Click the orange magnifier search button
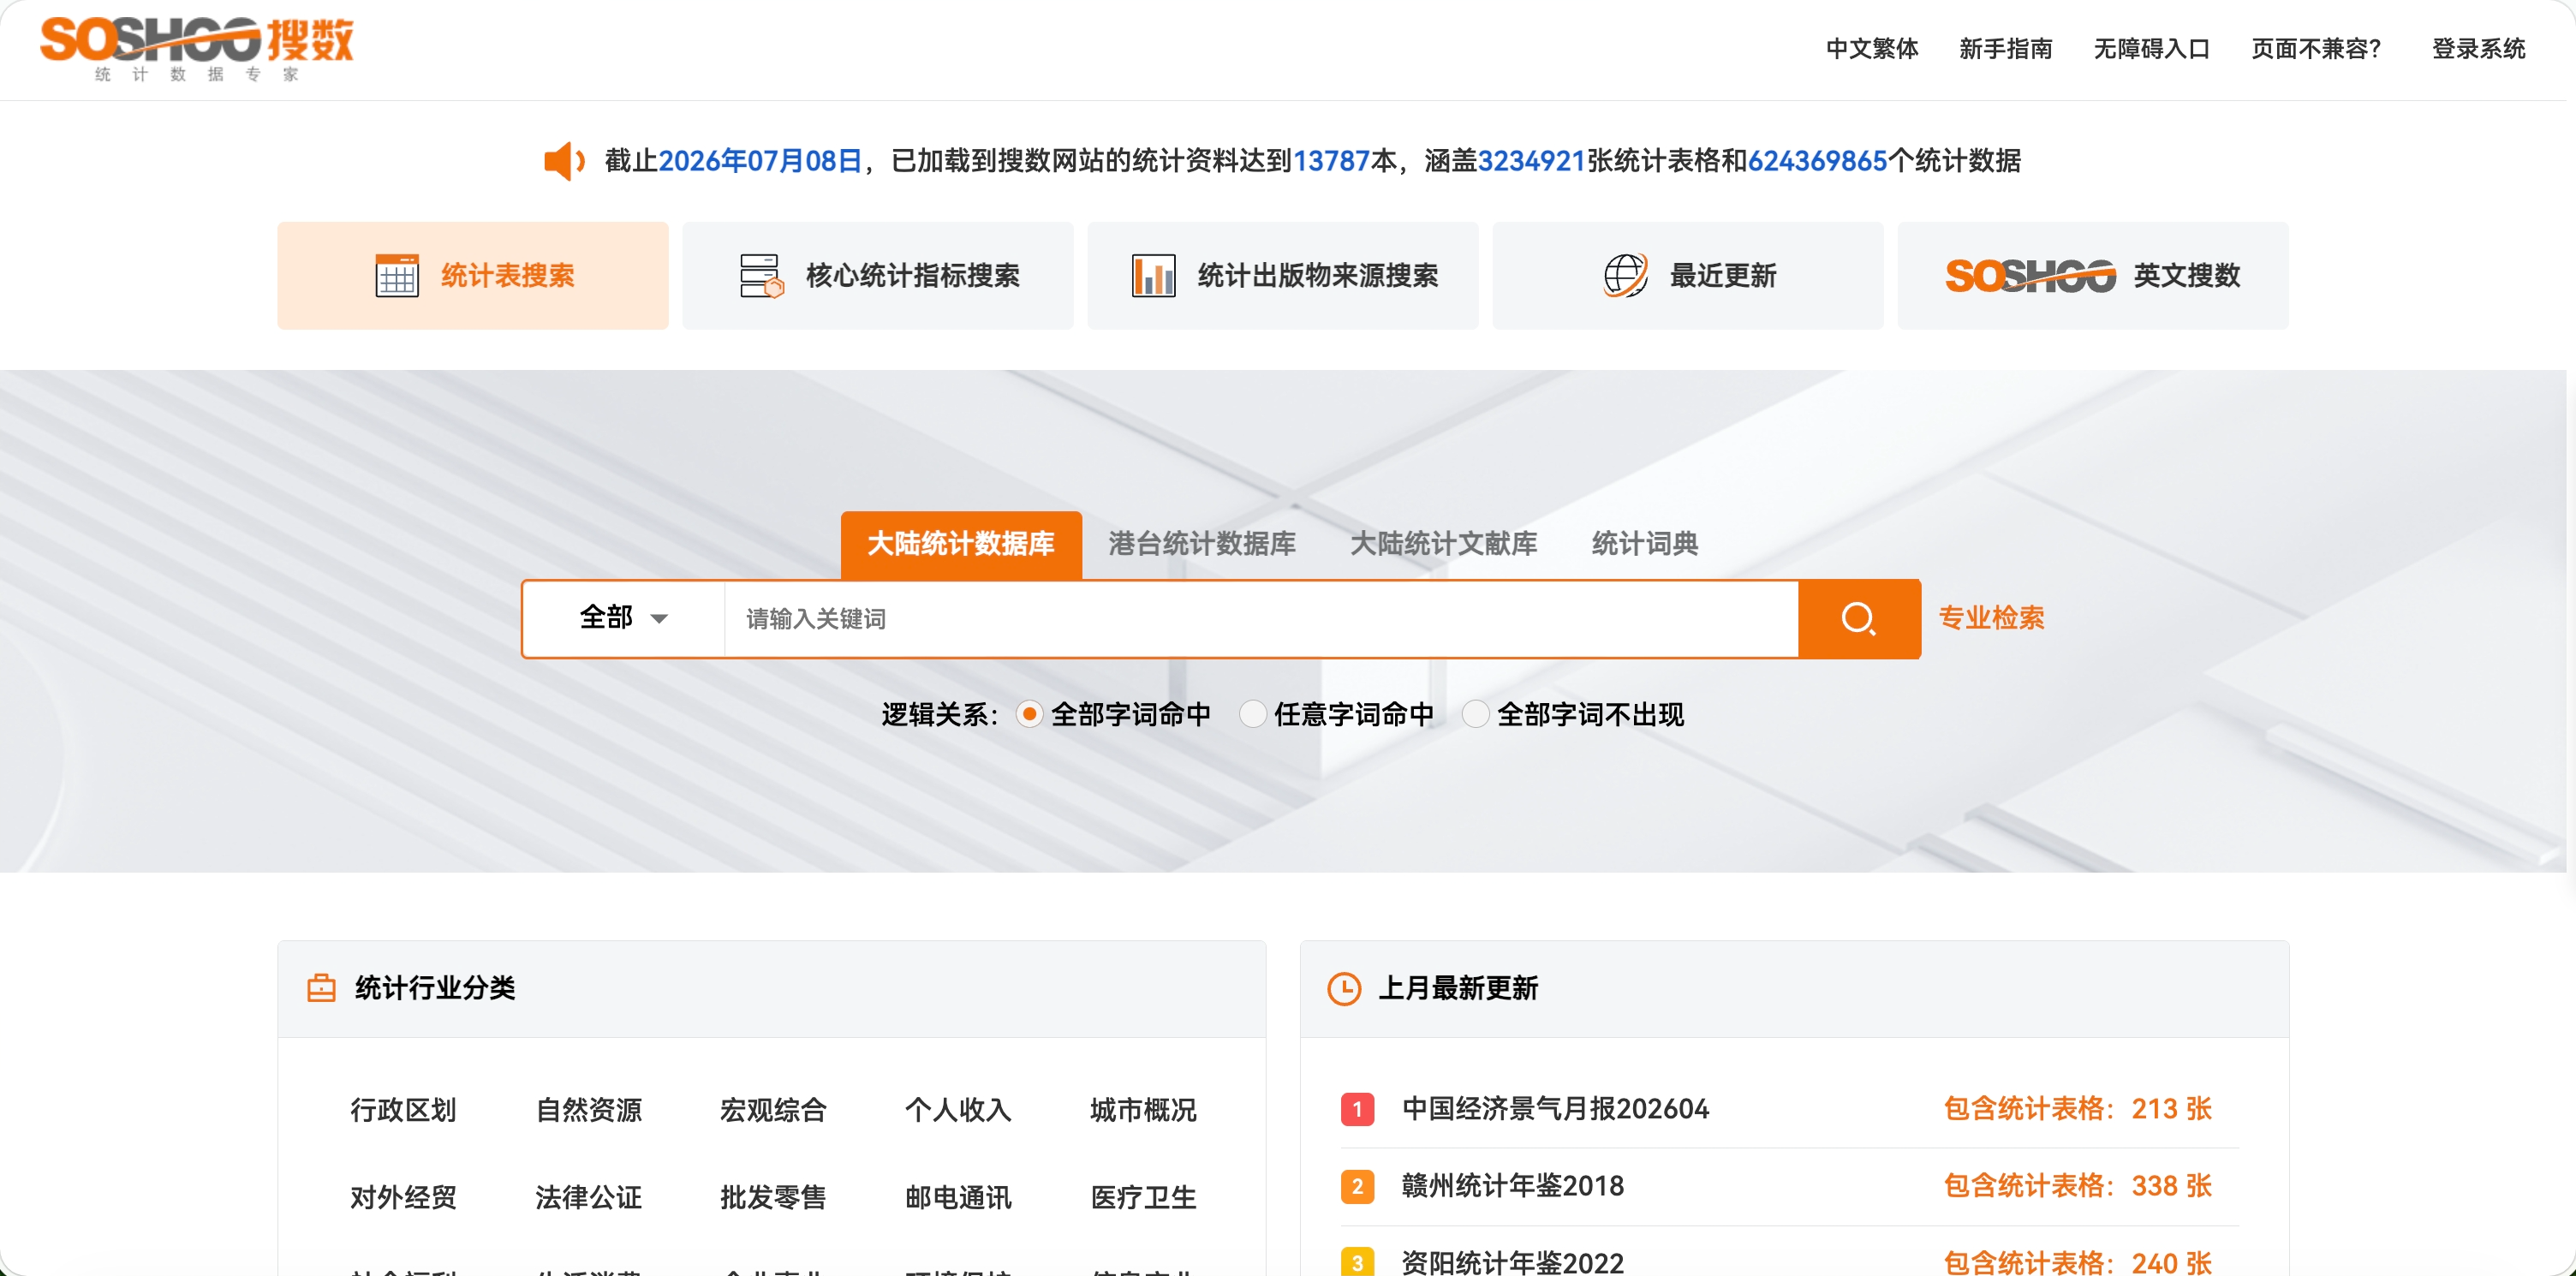This screenshot has width=2576, height=1276. [x=1859, y=618]
